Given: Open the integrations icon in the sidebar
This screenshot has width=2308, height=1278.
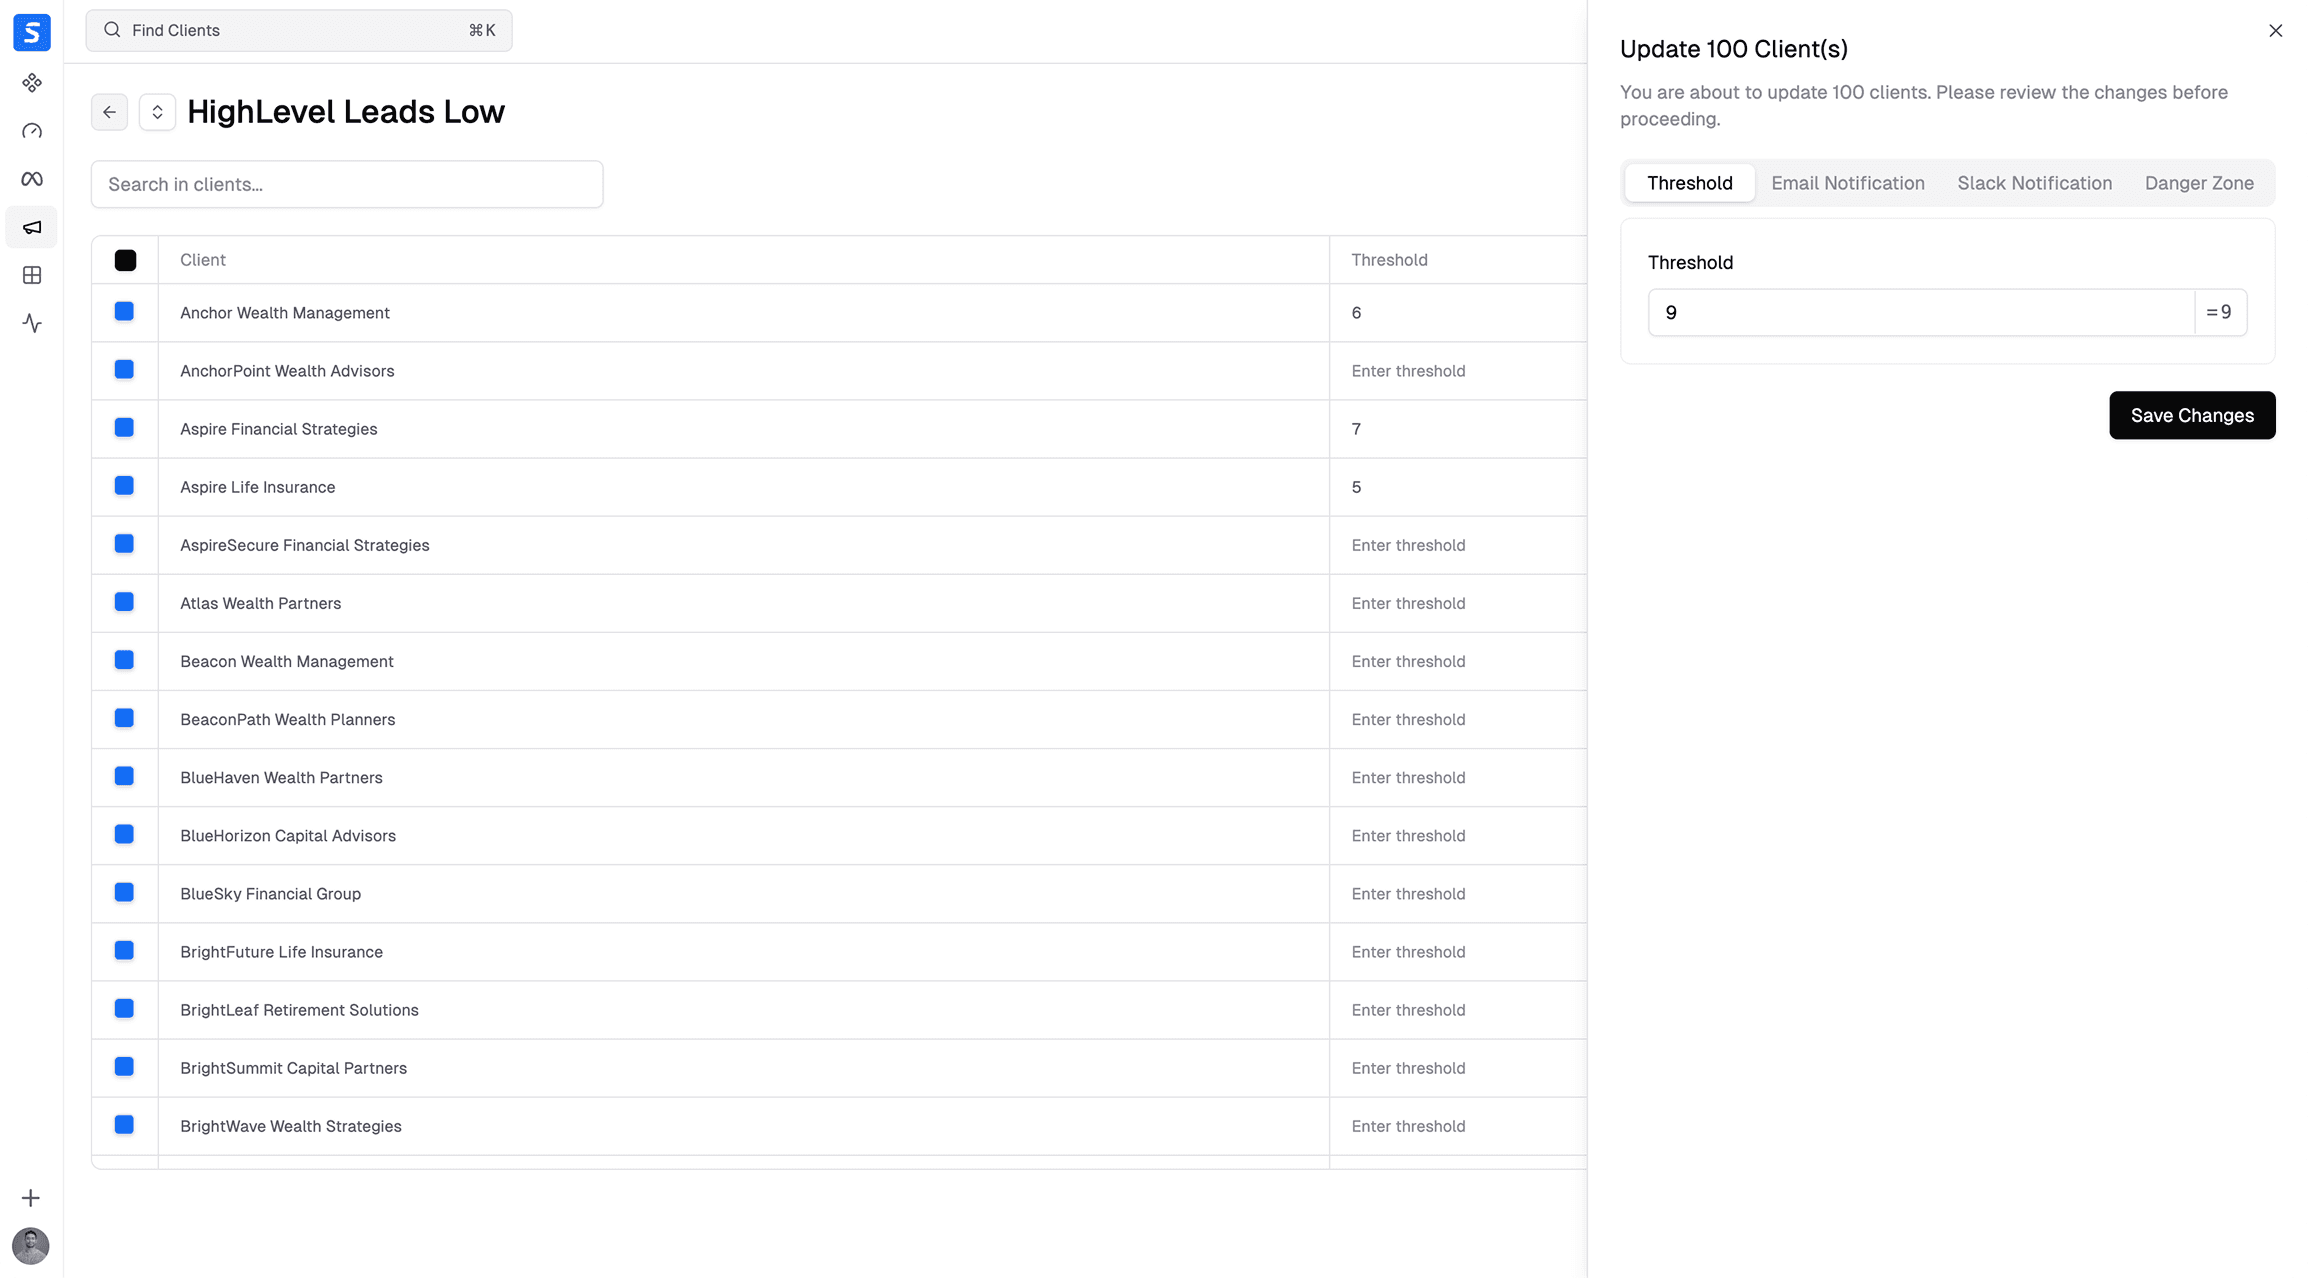Looking at the screenshot, I should click(31, 83).
